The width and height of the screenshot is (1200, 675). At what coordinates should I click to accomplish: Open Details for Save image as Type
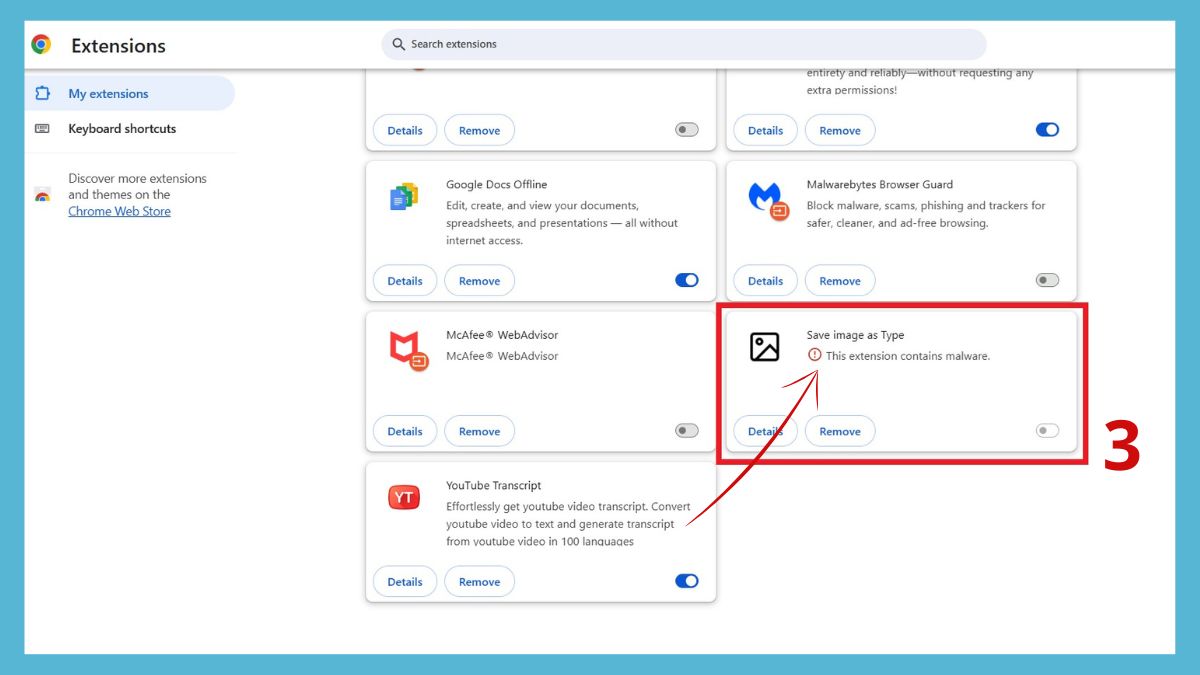click(x=765, y=431)
